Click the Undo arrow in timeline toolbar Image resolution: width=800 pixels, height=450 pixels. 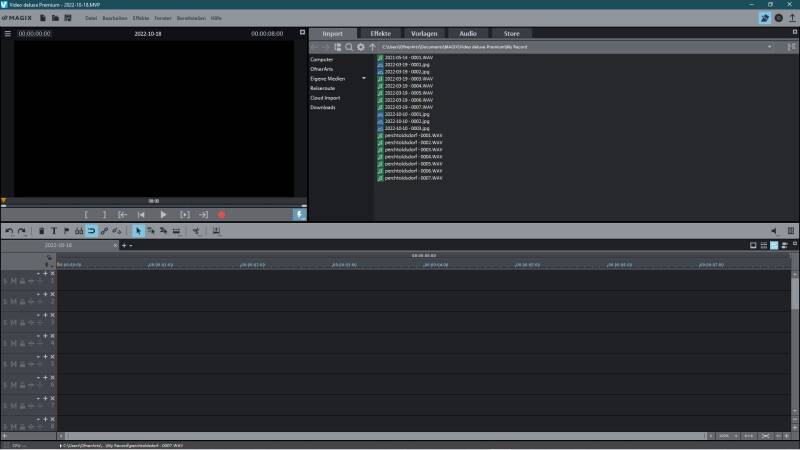click(9, 231)
